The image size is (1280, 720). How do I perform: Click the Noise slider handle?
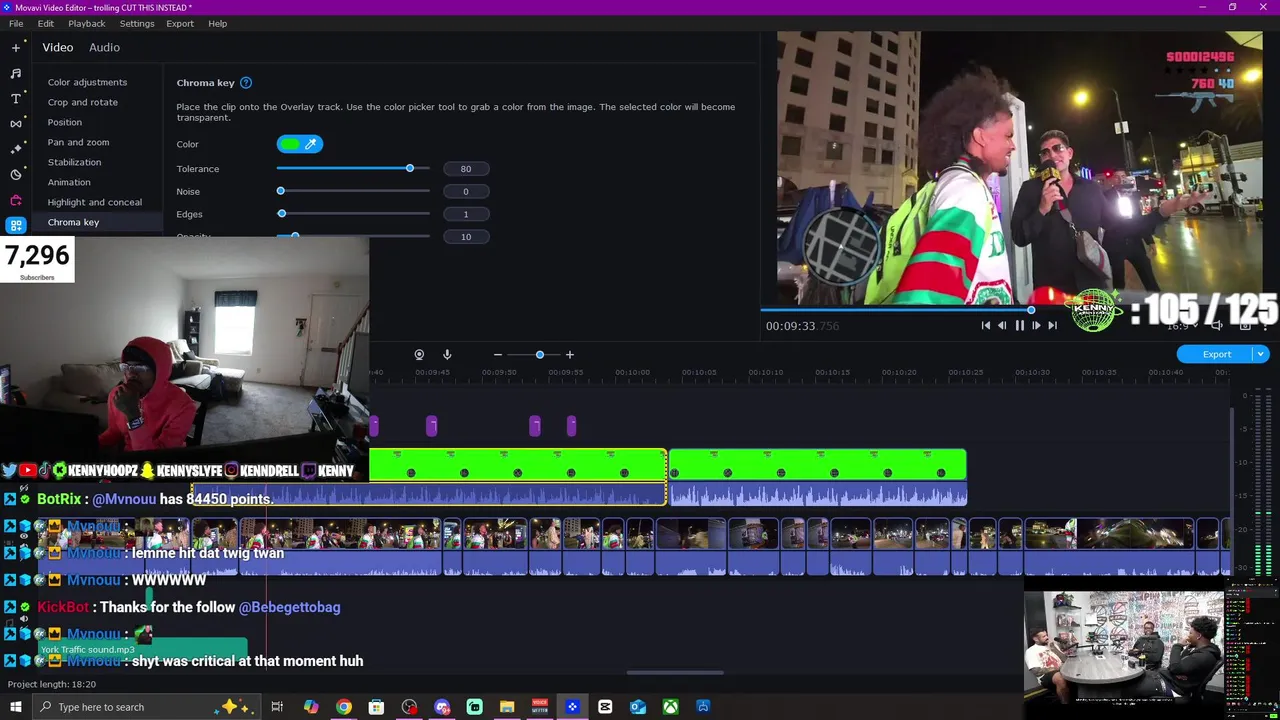[281, 191]
